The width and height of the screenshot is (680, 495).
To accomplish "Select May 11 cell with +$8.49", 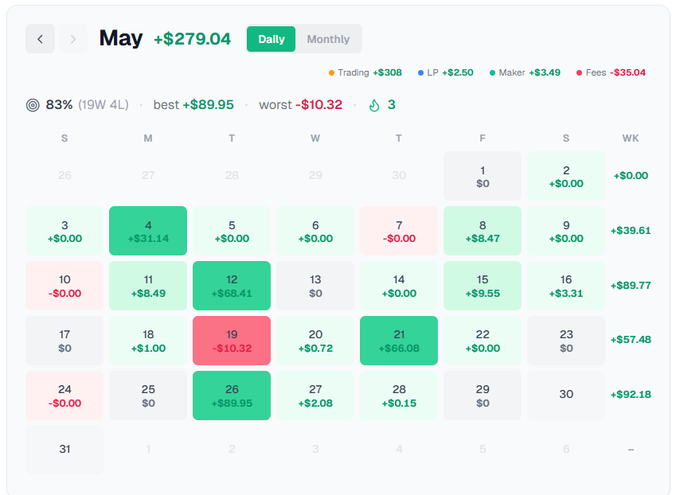I will [x=148, y=285].
